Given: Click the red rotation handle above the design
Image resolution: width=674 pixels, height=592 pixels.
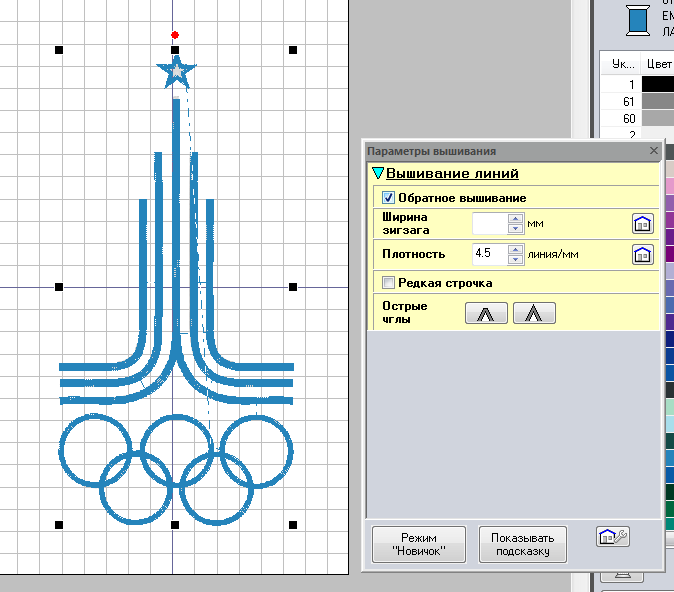Looking at the screenshot, I should click(175, 34).
